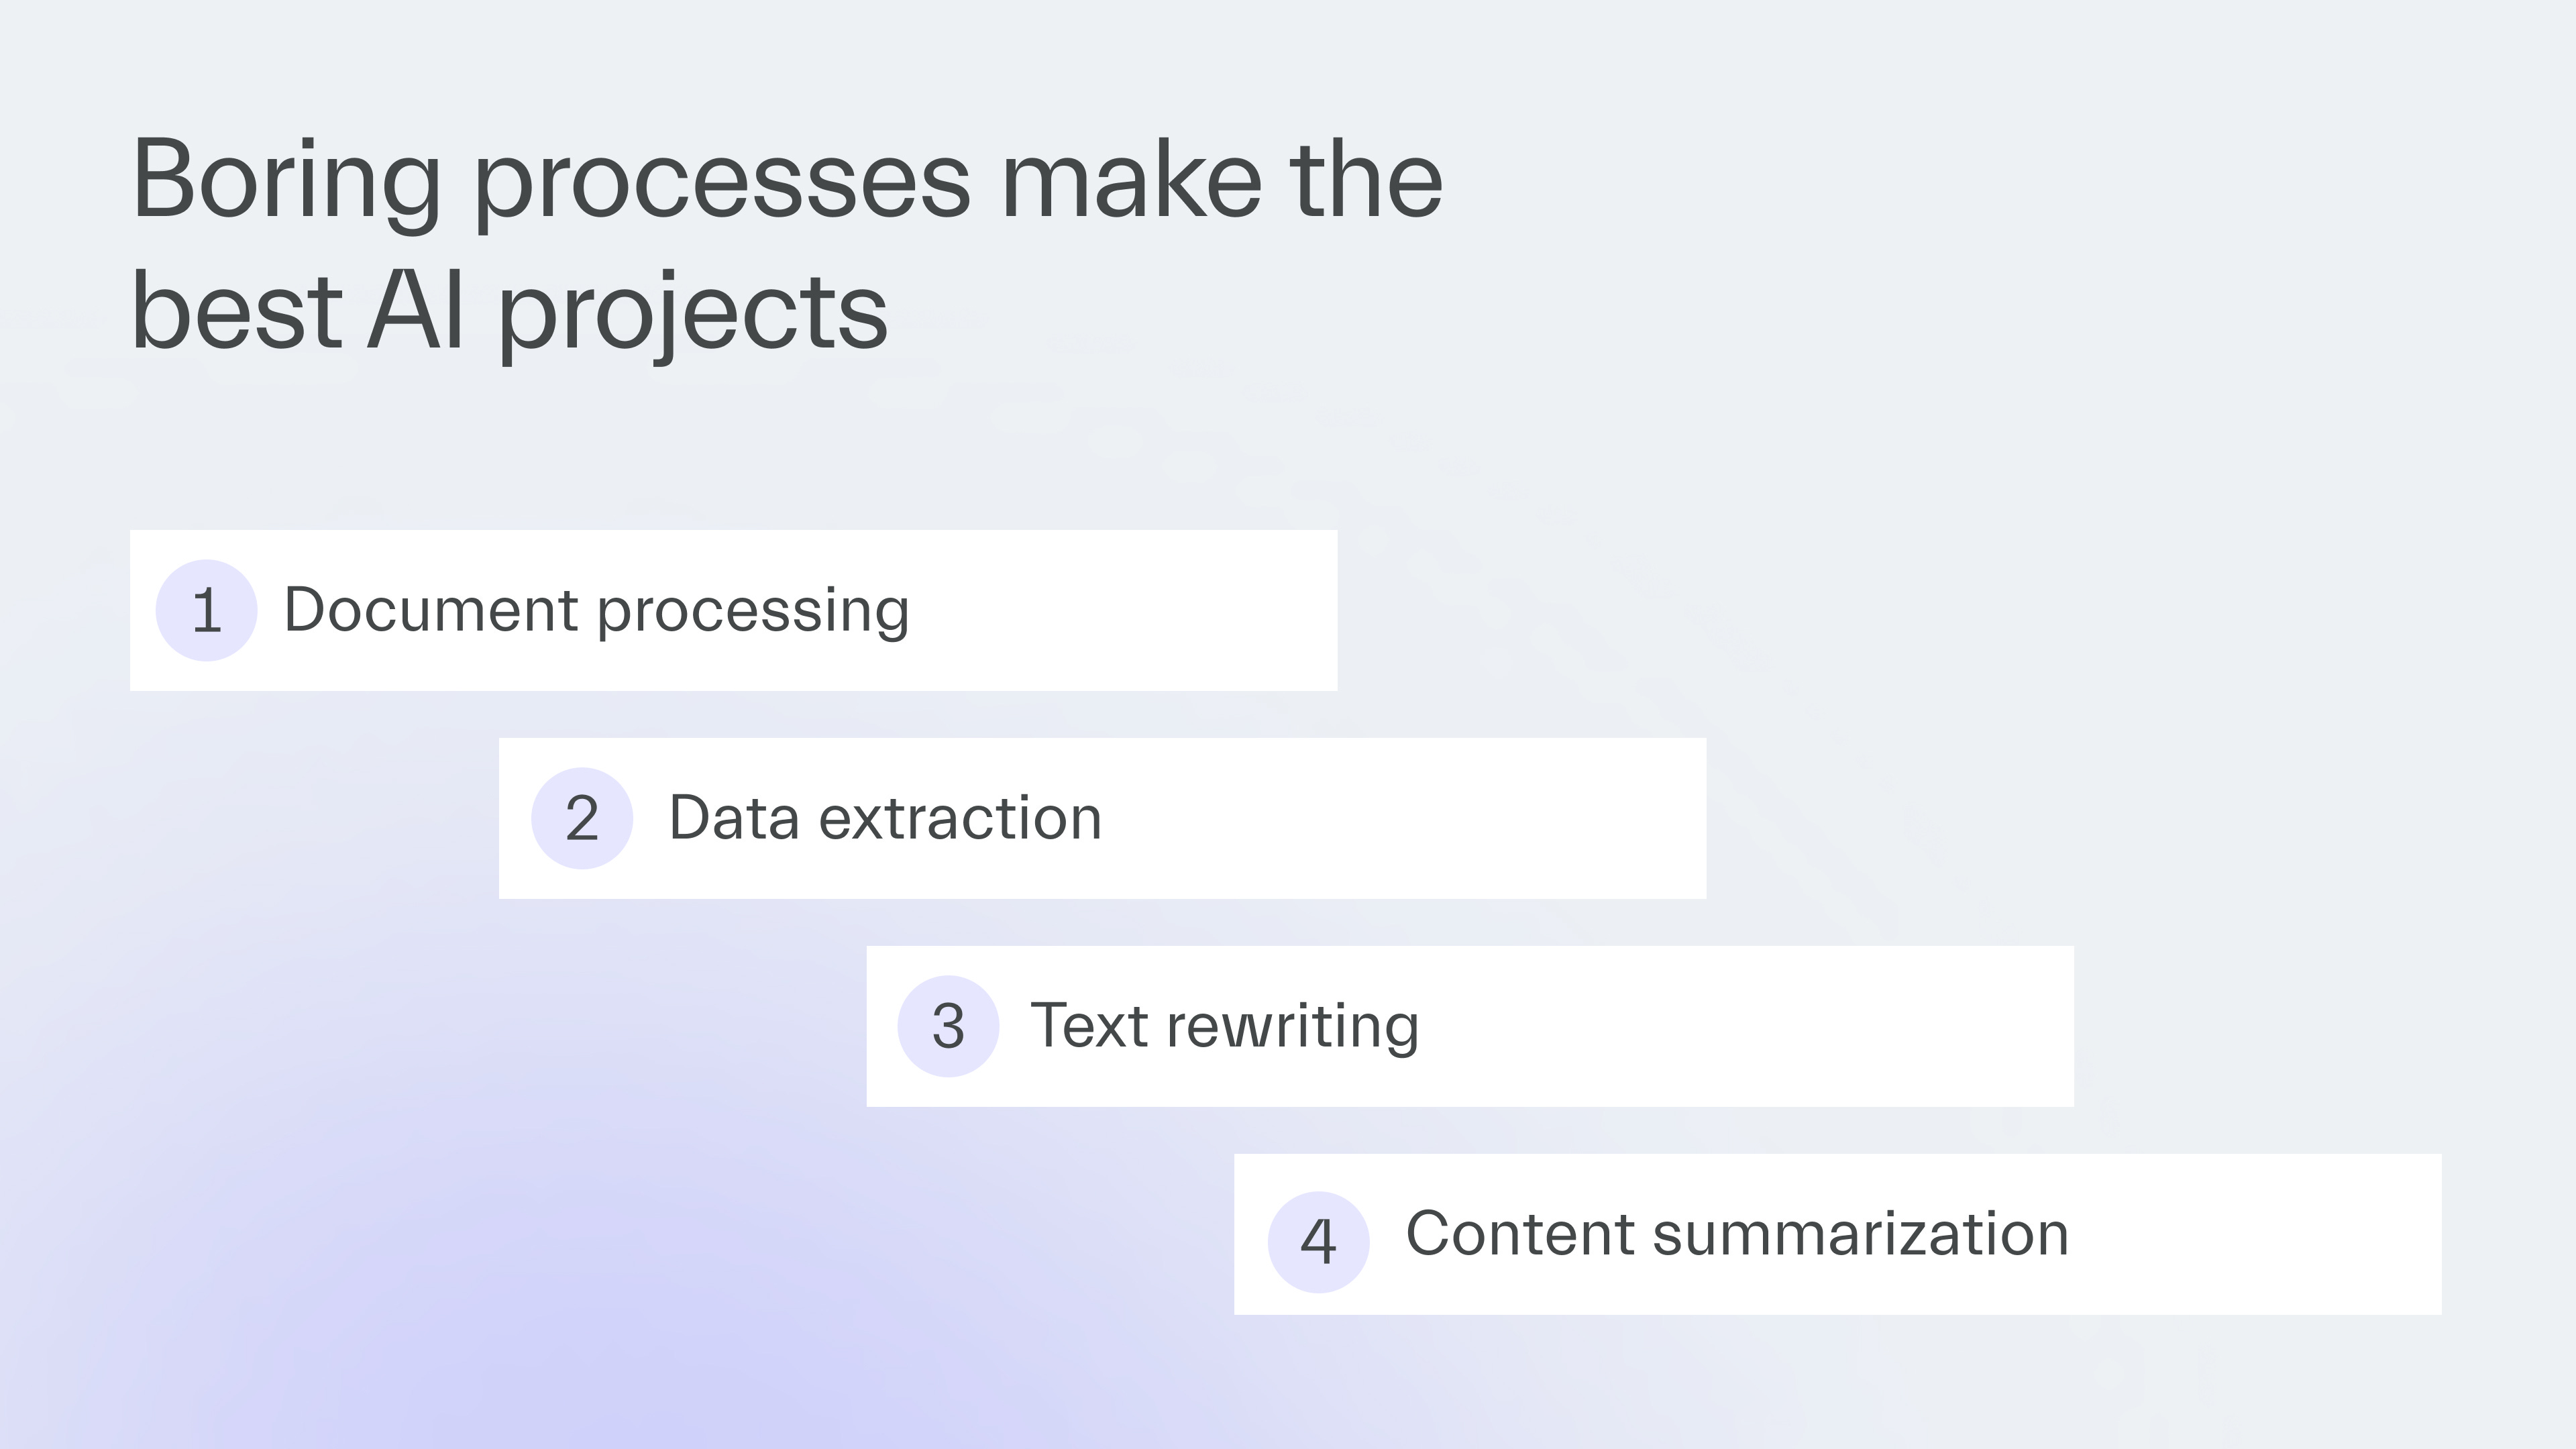
Task: Click empty space in the Document processing card
Action: point(1130,610)
